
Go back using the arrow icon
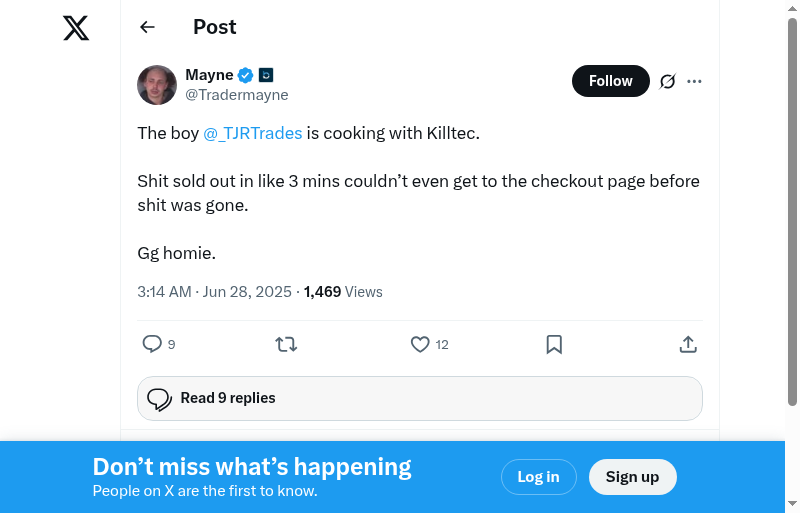[x=148, y=27]
